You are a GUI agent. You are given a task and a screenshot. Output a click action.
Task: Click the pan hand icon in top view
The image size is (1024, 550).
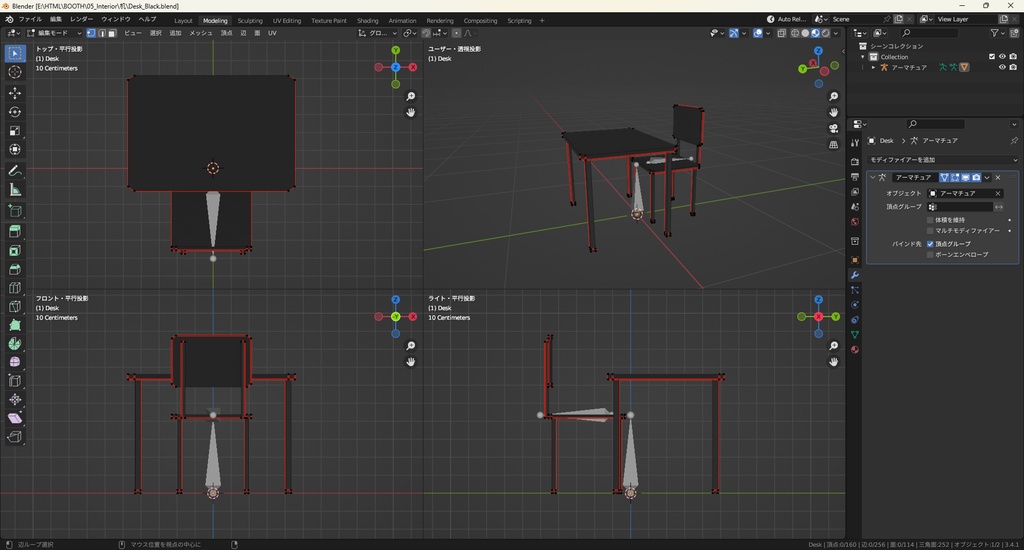point(411,113)
